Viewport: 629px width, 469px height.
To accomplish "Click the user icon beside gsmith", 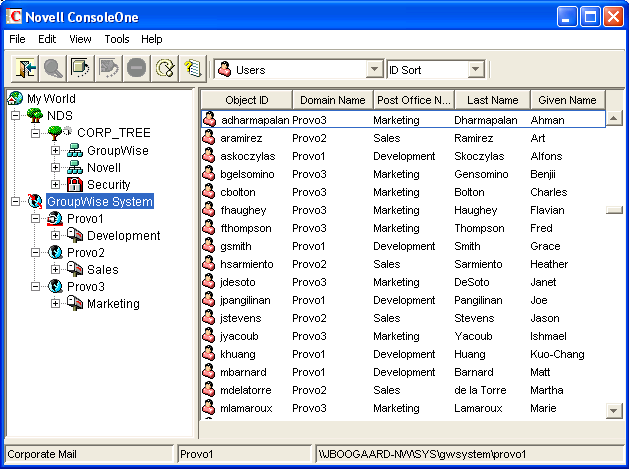I will pos(209,246).
